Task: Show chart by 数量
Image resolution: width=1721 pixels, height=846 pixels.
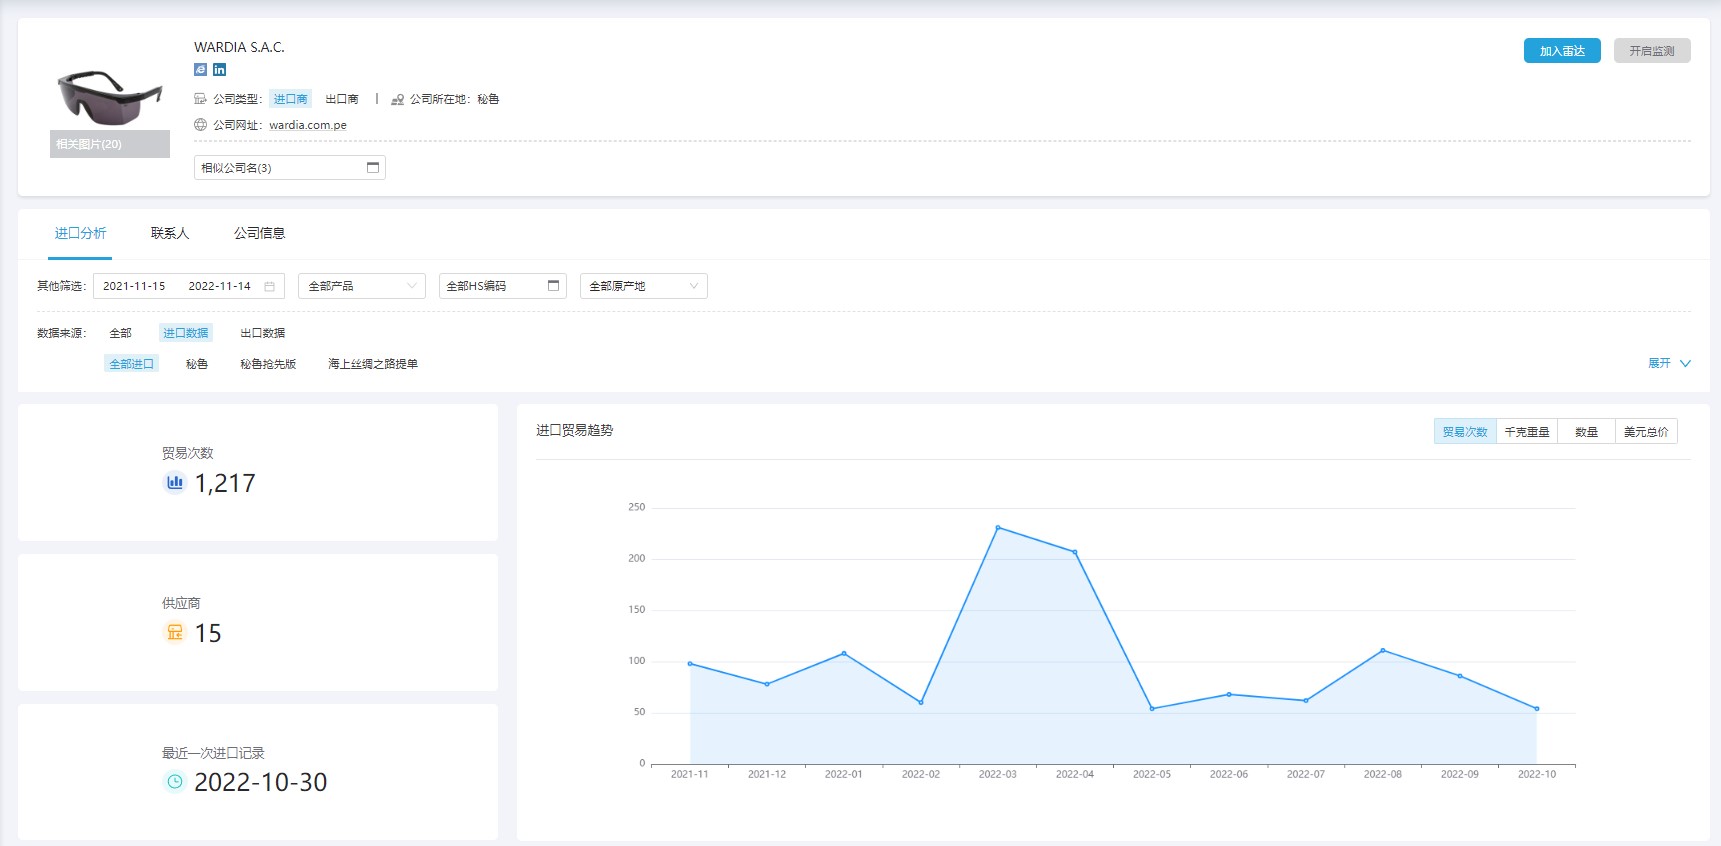Action: tap(1586, 432)
